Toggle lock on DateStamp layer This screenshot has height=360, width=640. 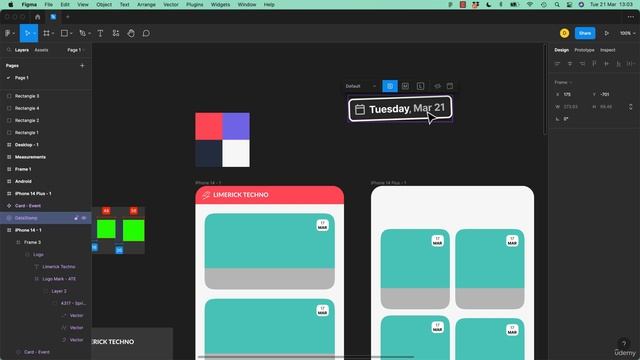tap(76, 218)
